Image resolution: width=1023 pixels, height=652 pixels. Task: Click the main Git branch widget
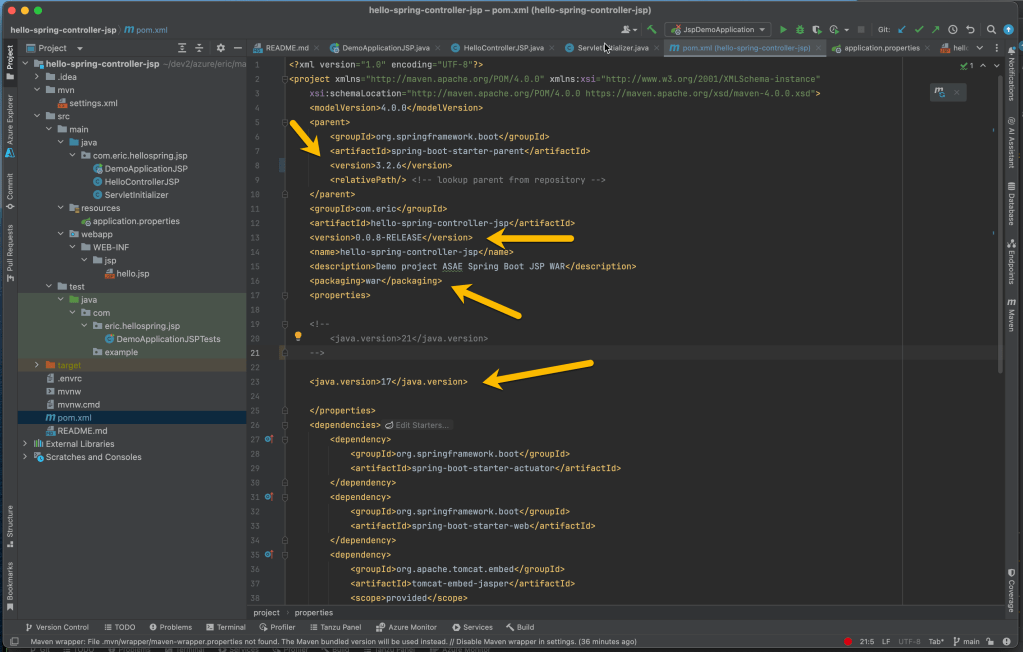coord(965,641)
